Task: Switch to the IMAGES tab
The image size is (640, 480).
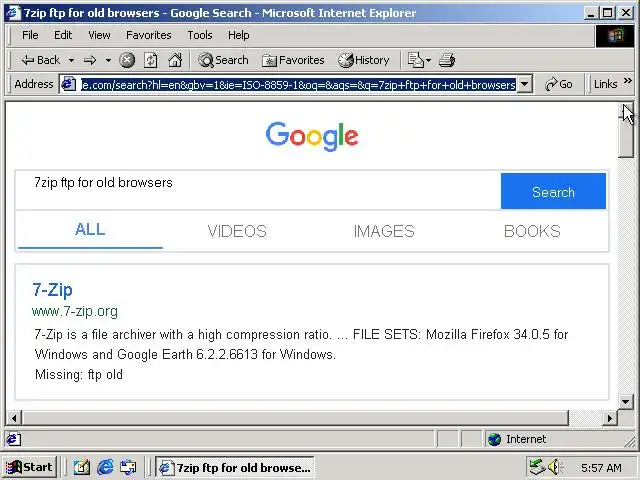Action: [x=384, y=231]
